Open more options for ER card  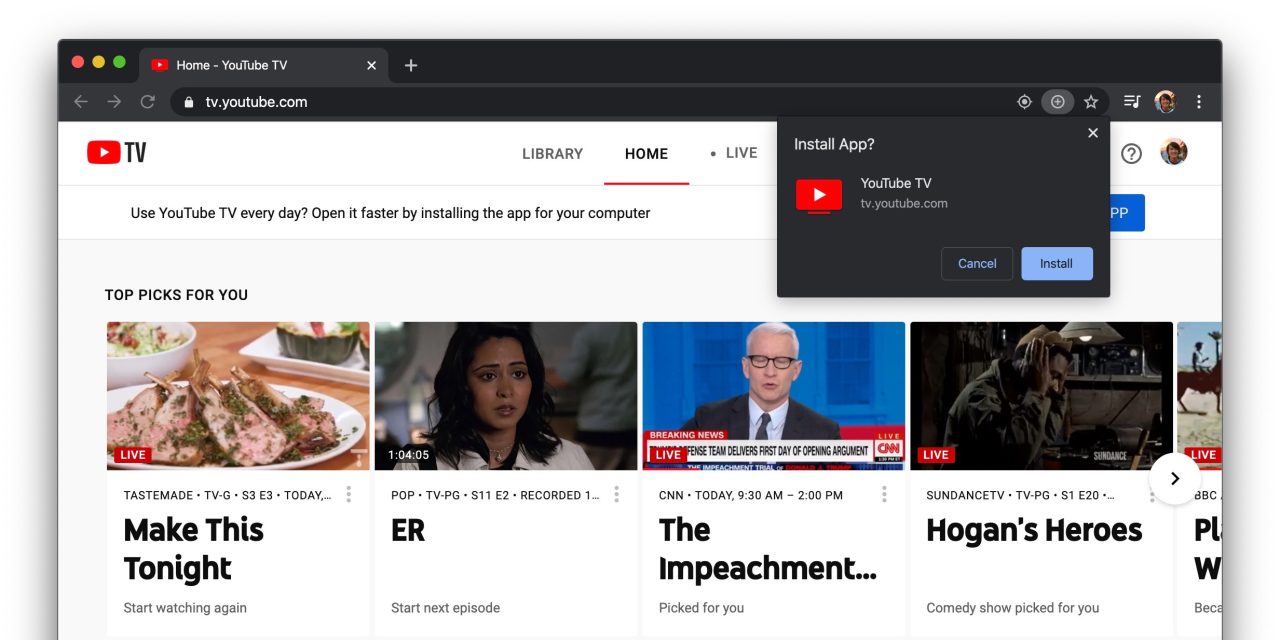[x=617, y=495]
